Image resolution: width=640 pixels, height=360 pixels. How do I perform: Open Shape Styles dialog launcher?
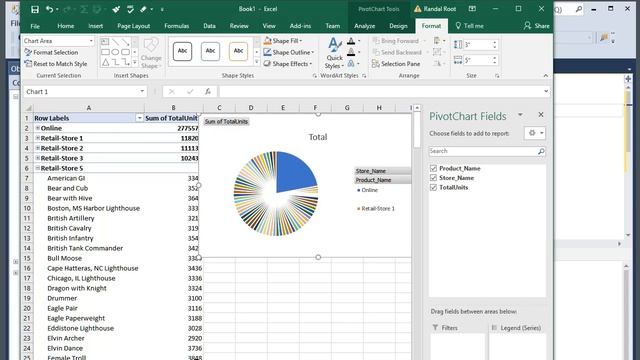314,76
